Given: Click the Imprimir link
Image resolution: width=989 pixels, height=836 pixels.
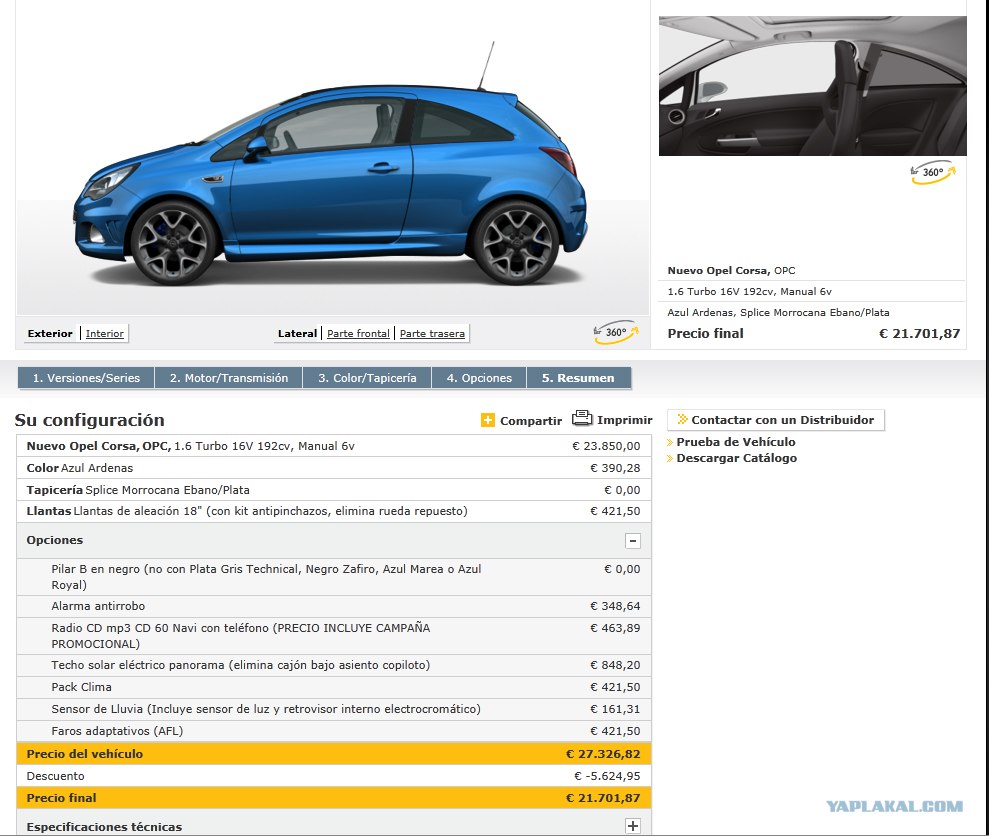Looking at the screenshot, I should click(624, 420).
